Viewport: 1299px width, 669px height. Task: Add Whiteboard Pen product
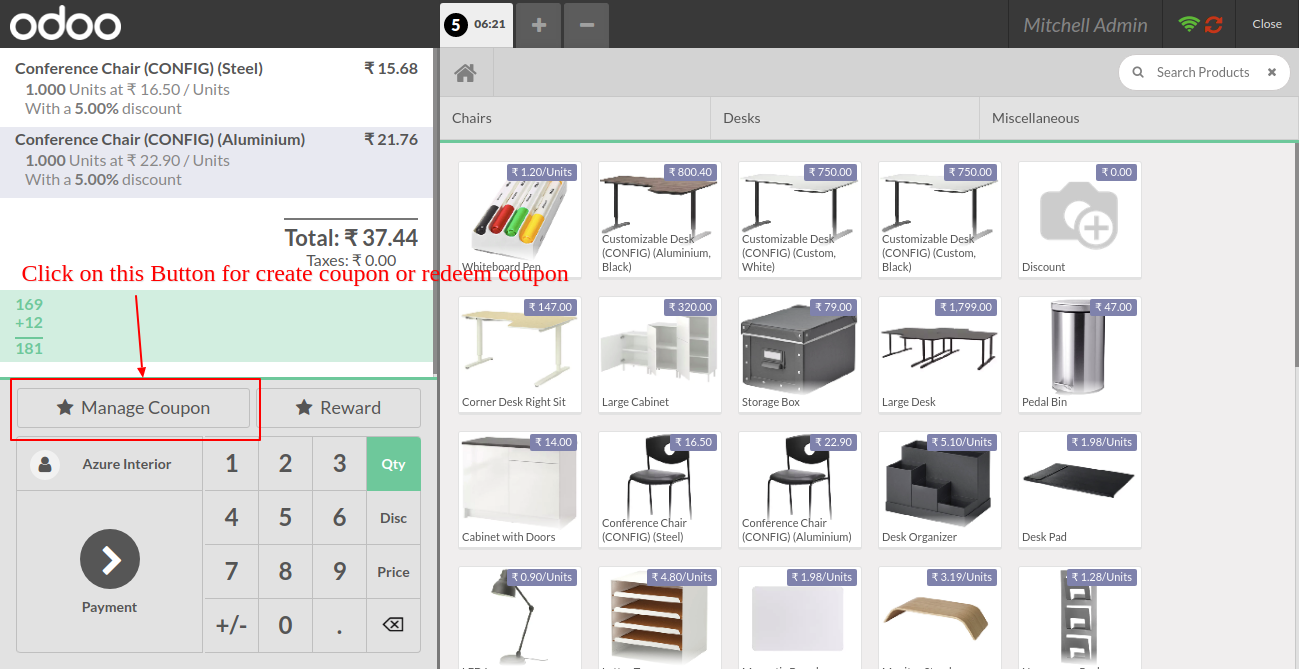tap(520, 220)
